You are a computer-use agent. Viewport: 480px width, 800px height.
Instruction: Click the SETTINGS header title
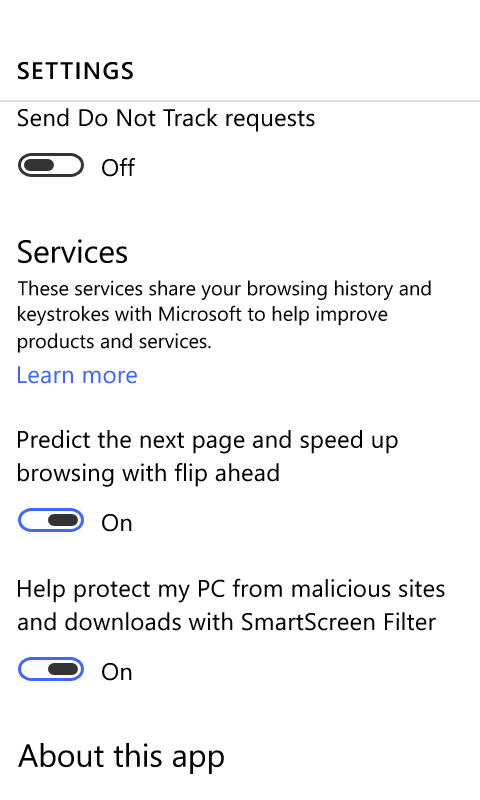(x=75, y=71)
